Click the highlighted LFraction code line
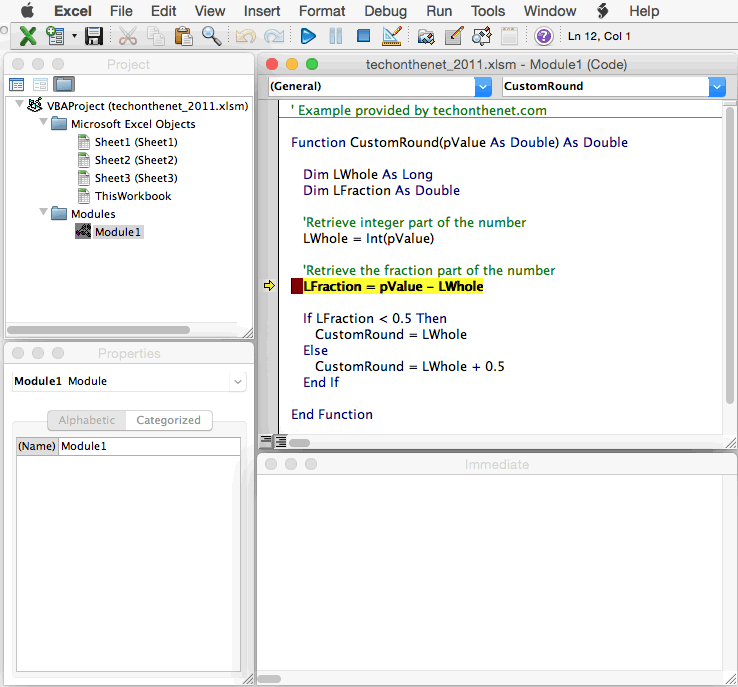738x687 pixels. click(393, 286)
